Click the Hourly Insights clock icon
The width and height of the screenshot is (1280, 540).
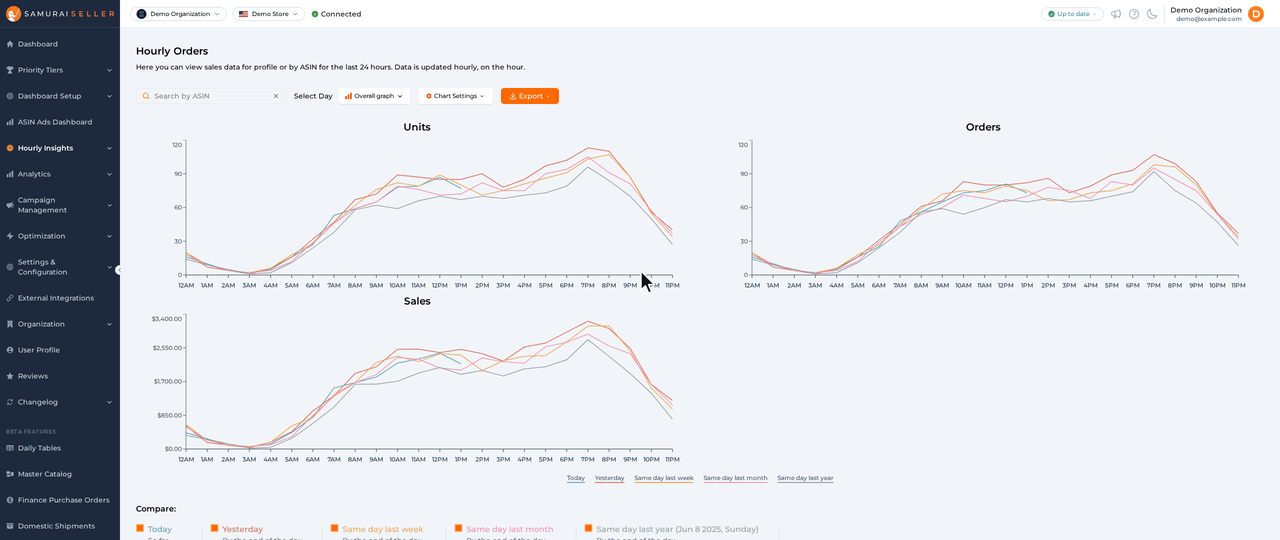pyautogui.click(x=10, y=148)
